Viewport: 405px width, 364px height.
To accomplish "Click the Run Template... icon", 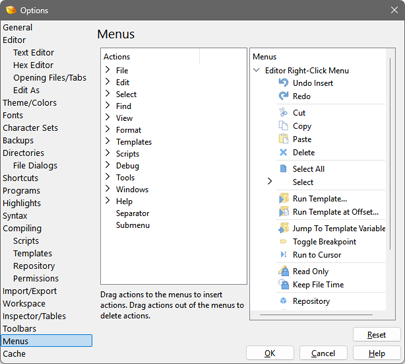I will [x=284, y=198].
